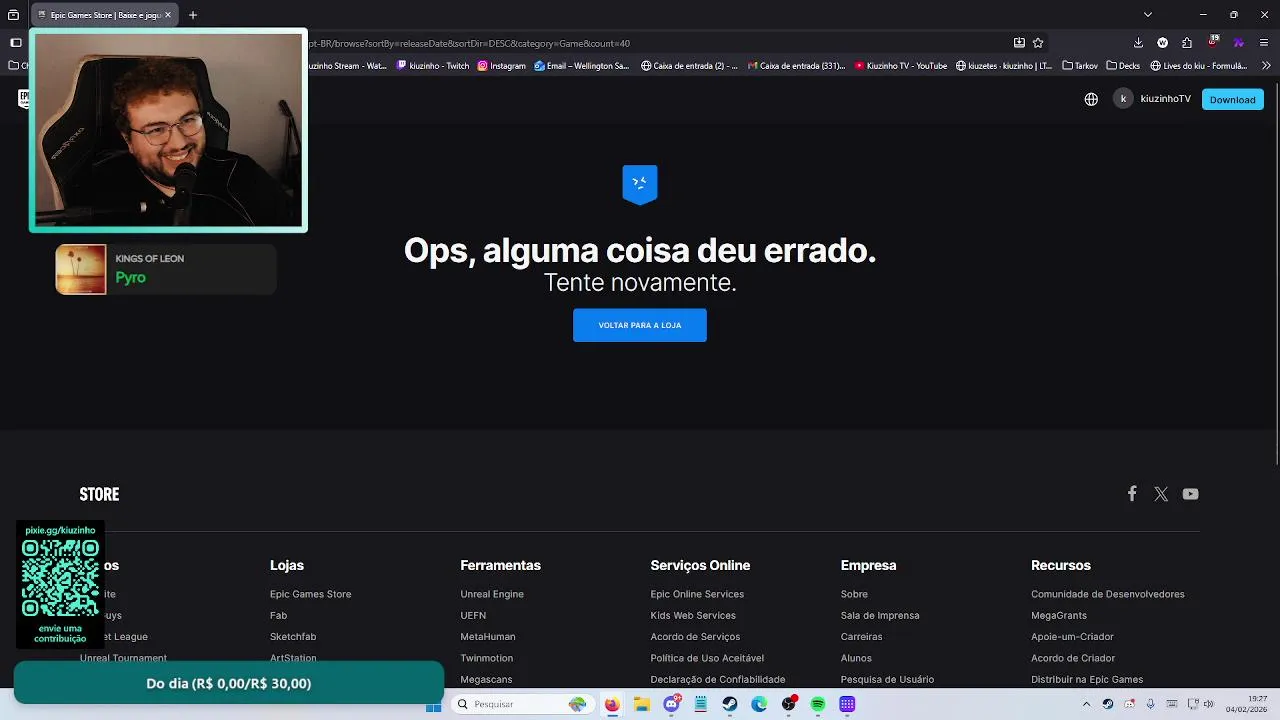Open the language globe selector
Screen dimensions: 1280x720
[x=1091, y=99]
